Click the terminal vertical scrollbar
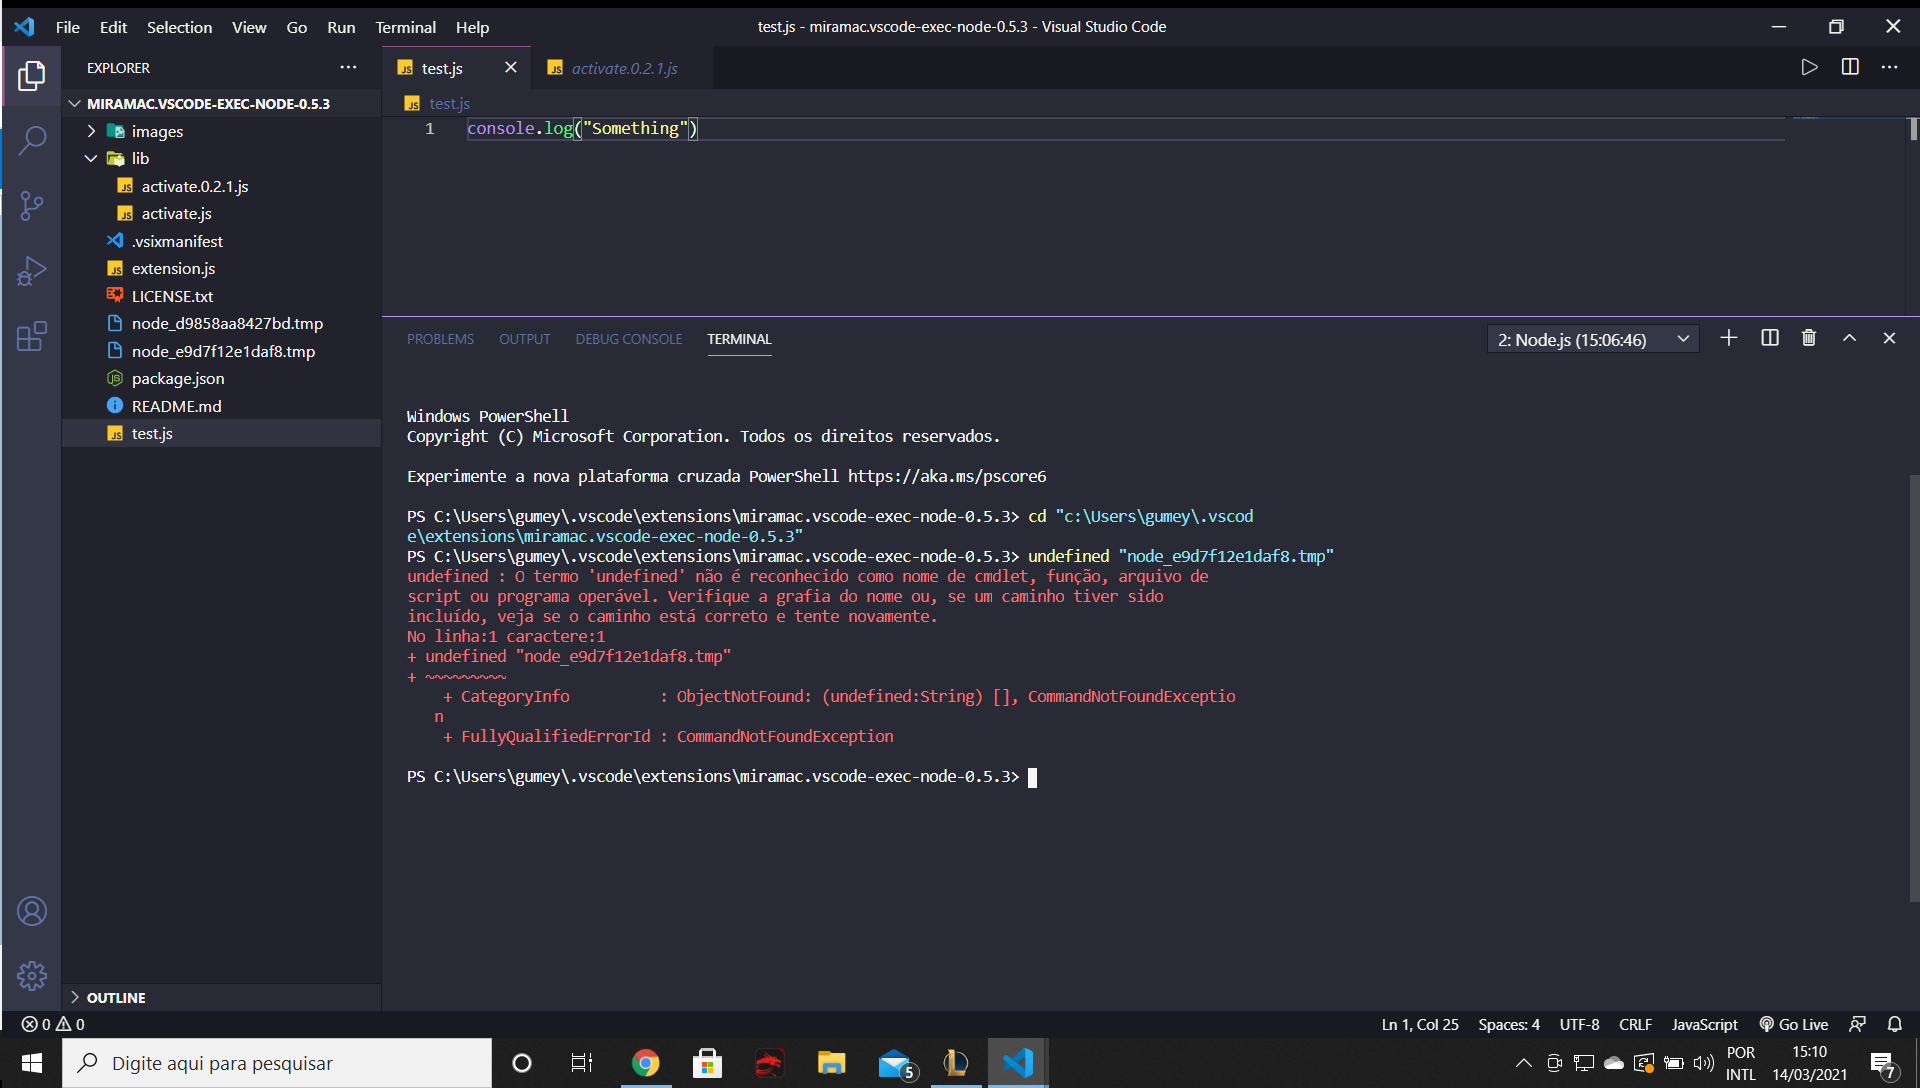This screenshot has width=1920, height=1088. pyautogui.click(x=1913, y=688)
